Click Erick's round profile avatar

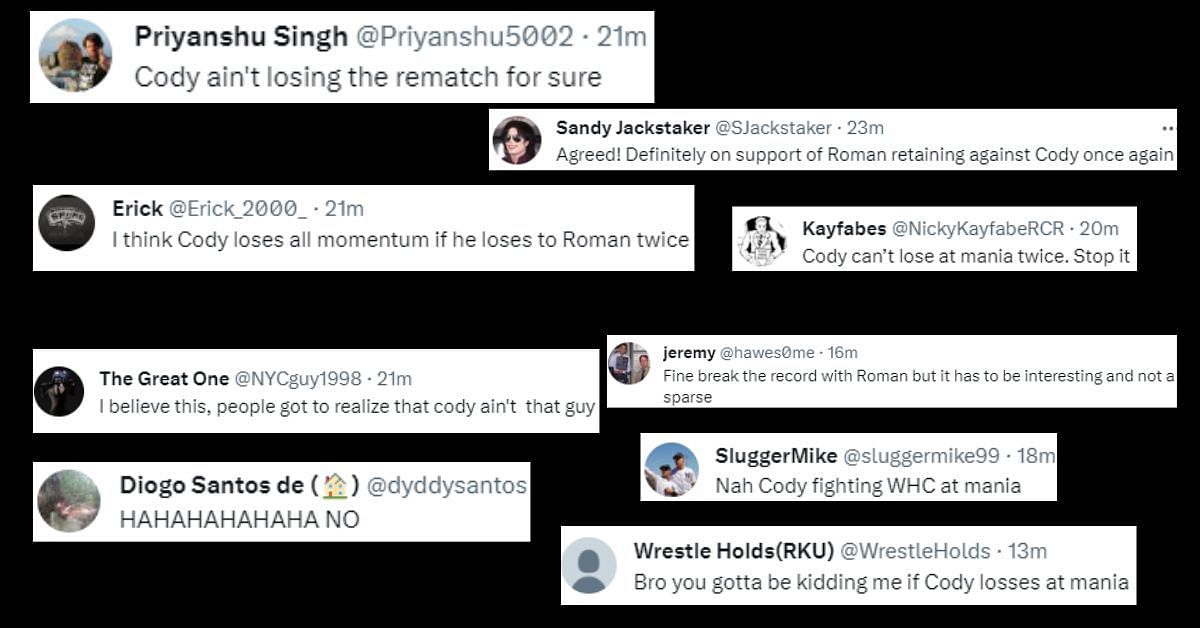(67, 222)
